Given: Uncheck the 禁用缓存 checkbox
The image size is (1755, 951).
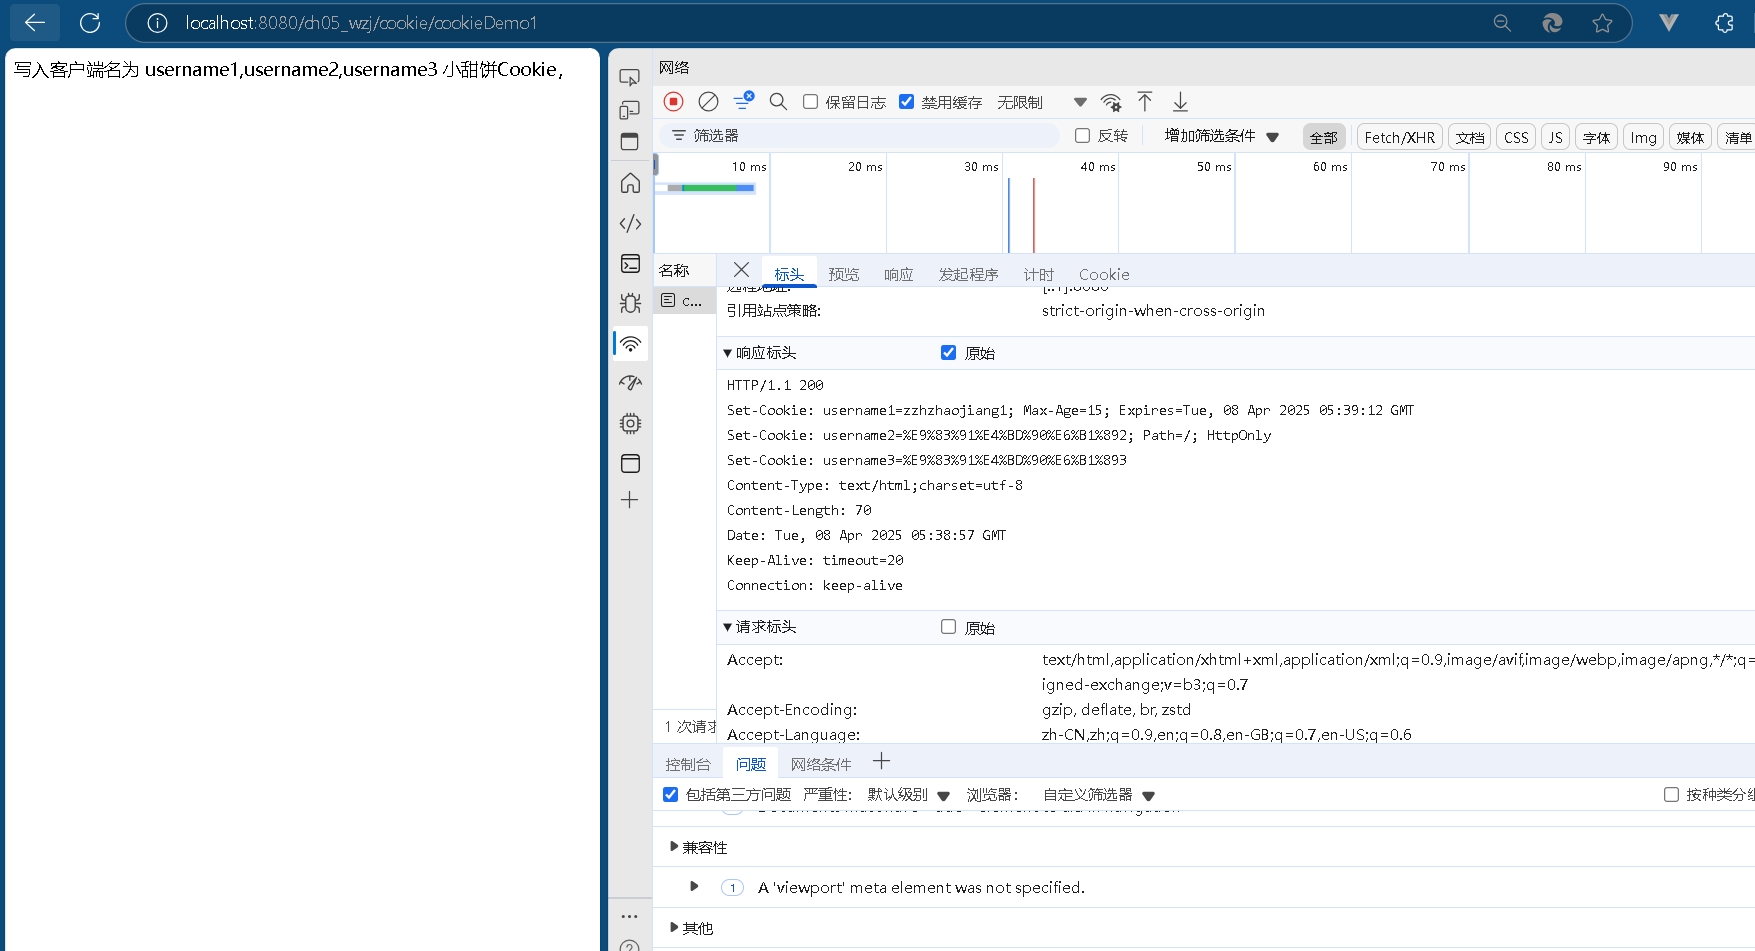Looking at the screenshot, I should tap(907, 102).
